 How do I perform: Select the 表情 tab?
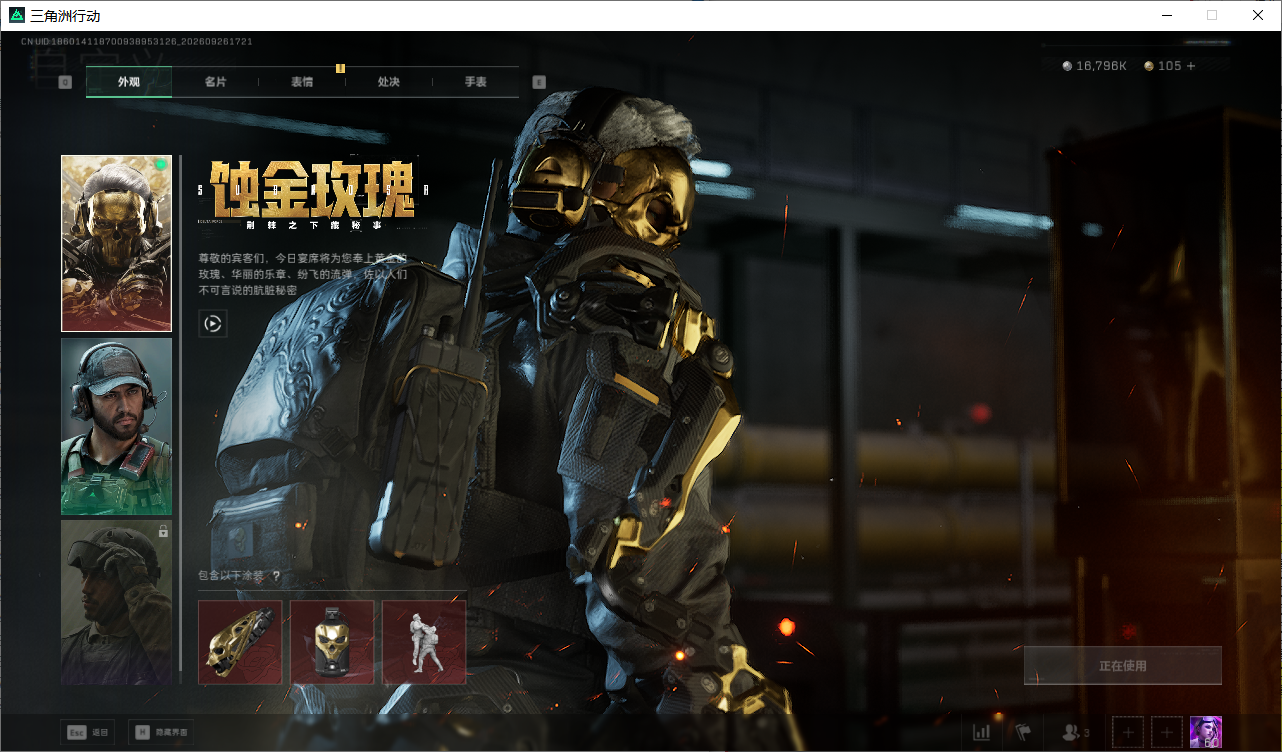[302, 82]
